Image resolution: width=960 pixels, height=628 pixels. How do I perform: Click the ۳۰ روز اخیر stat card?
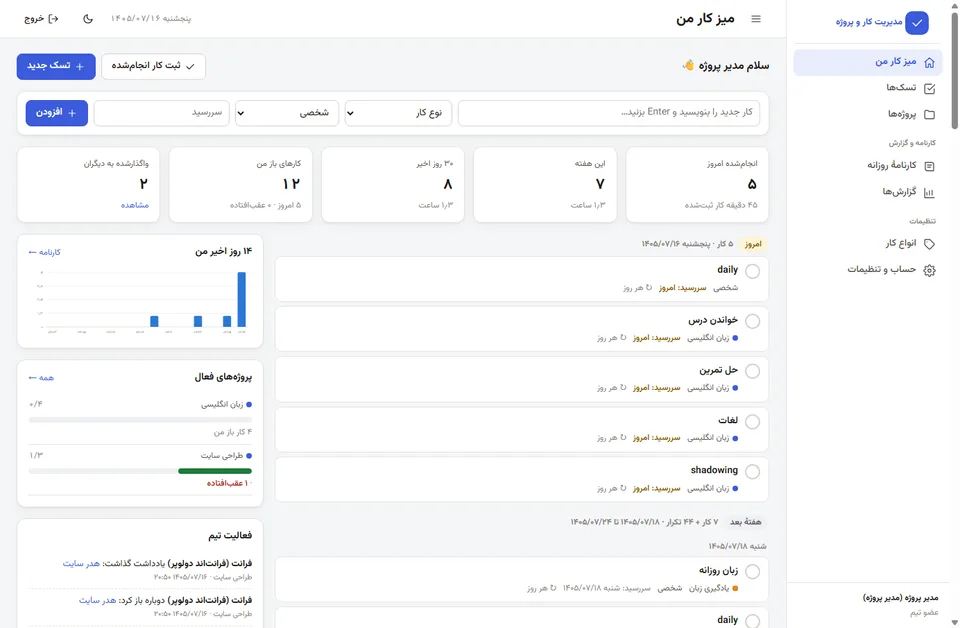392,185
